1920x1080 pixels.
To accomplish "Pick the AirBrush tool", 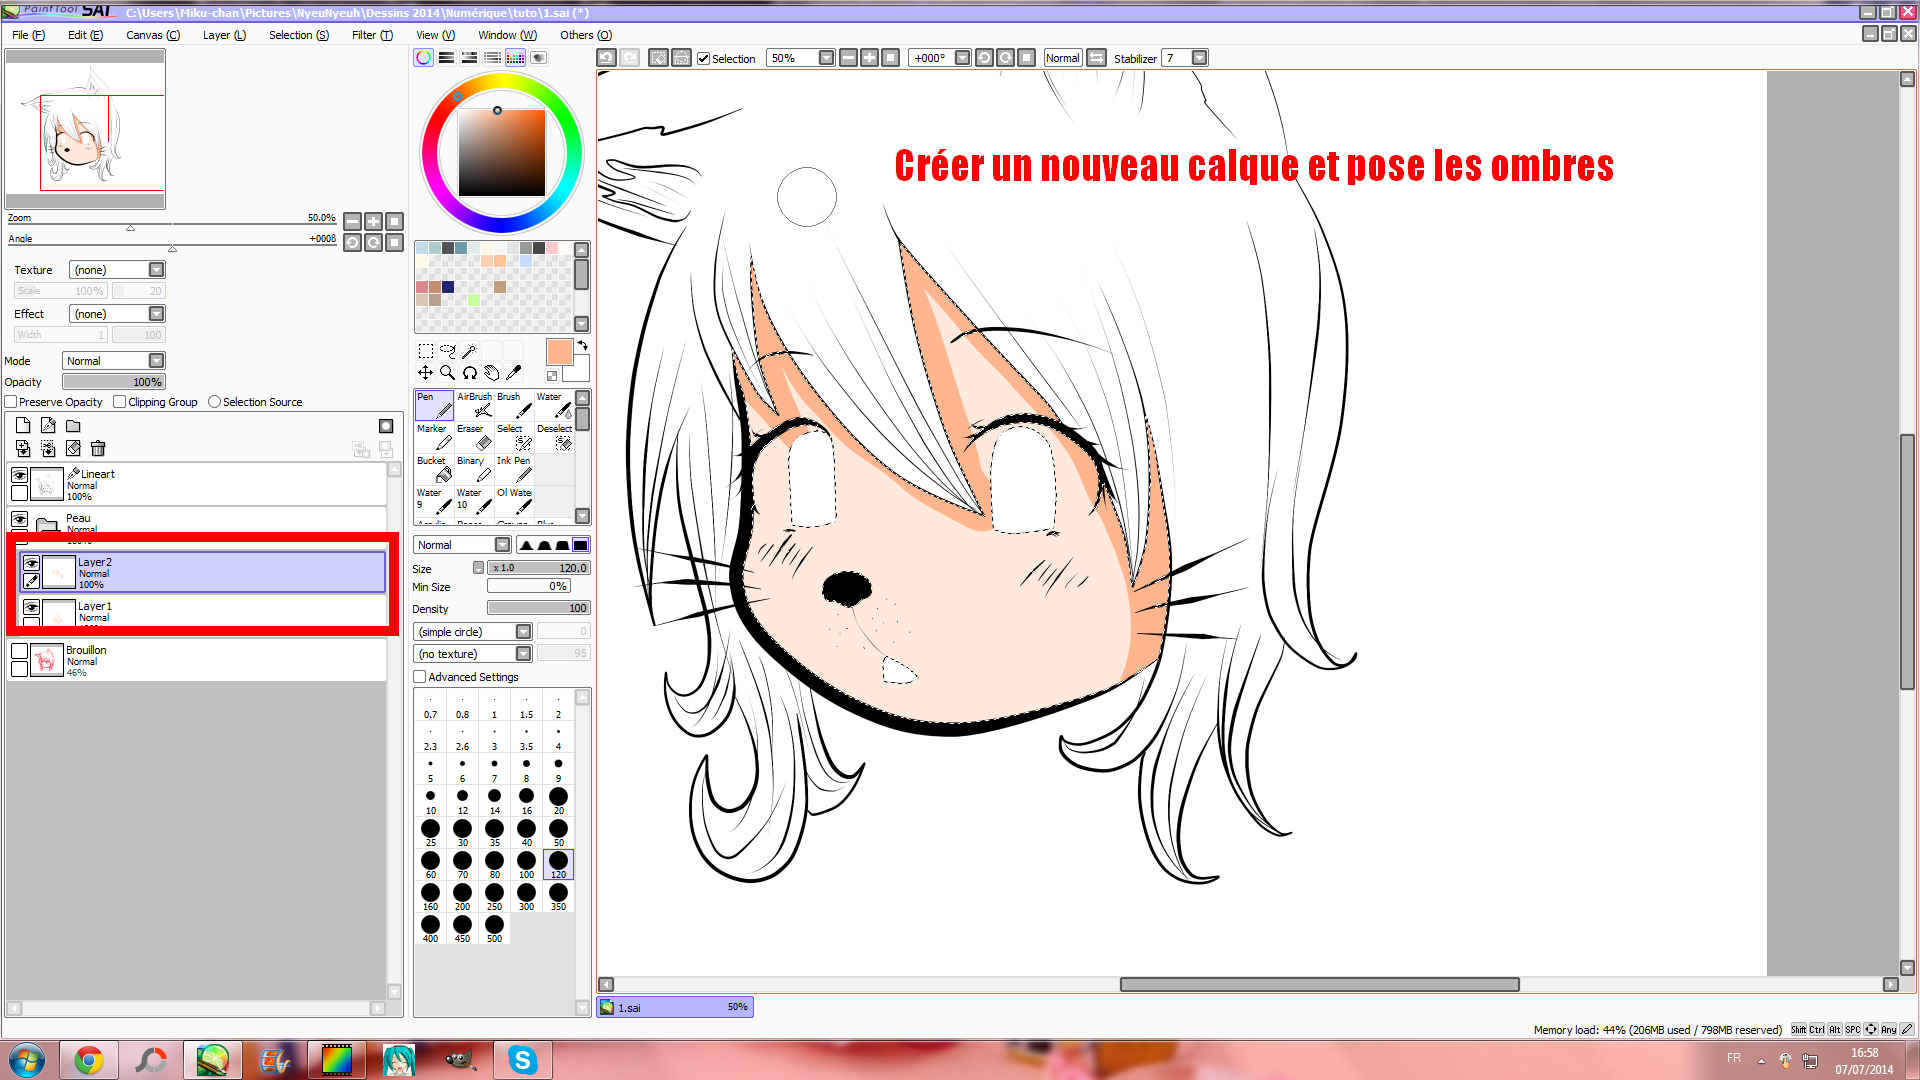I will [474, 405].
